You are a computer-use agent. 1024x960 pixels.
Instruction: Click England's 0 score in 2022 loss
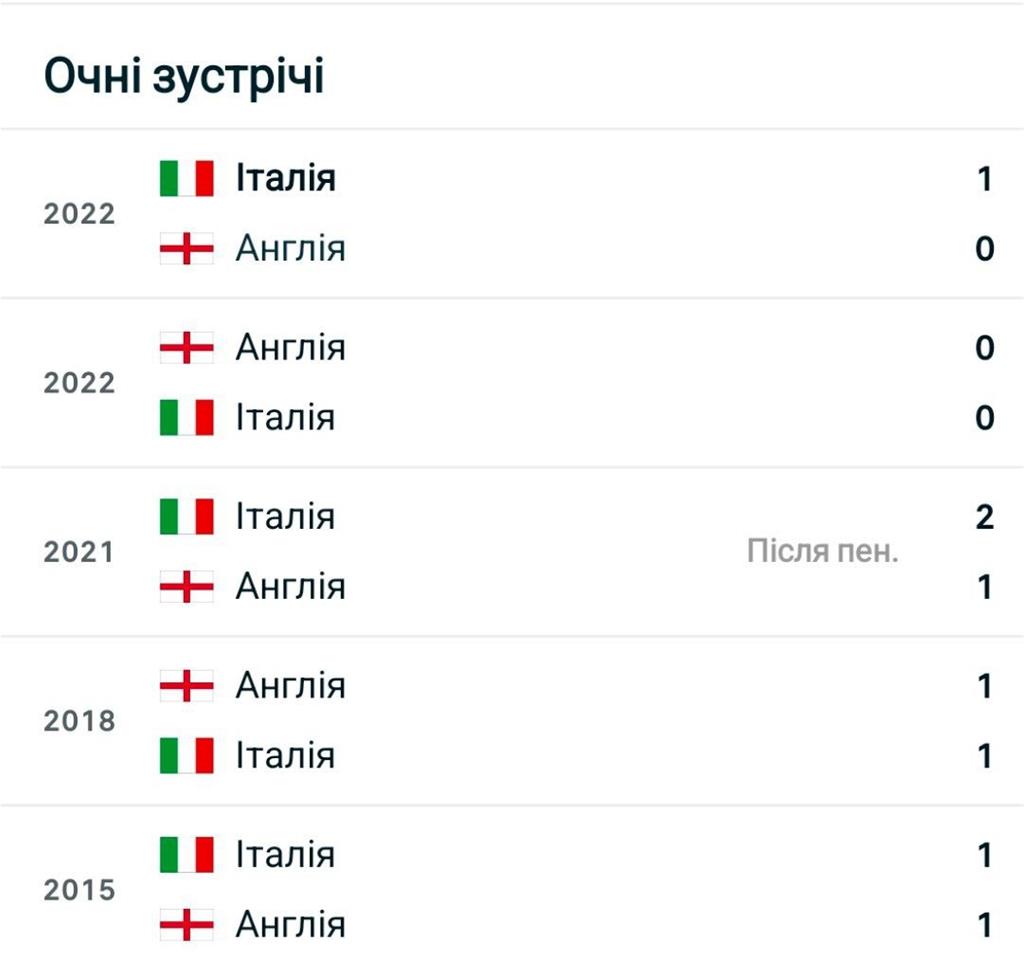[x=985, y=248]
